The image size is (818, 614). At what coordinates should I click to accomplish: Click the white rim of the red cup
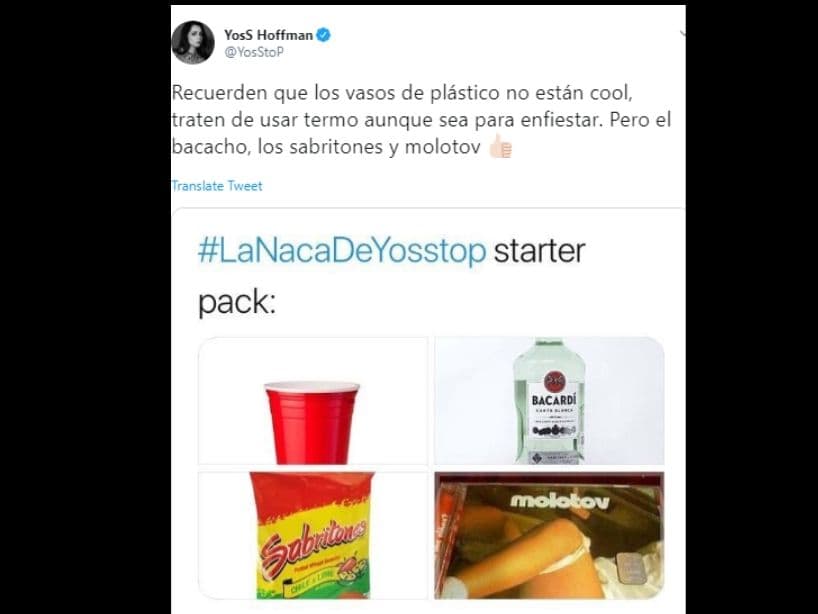point(312,387)
